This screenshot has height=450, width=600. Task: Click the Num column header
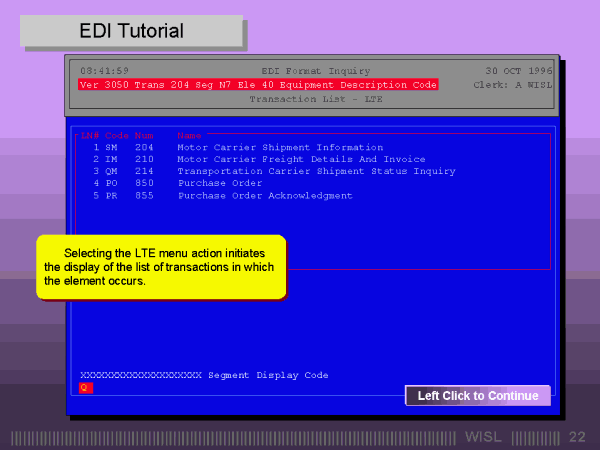click(x=144, y=135)
